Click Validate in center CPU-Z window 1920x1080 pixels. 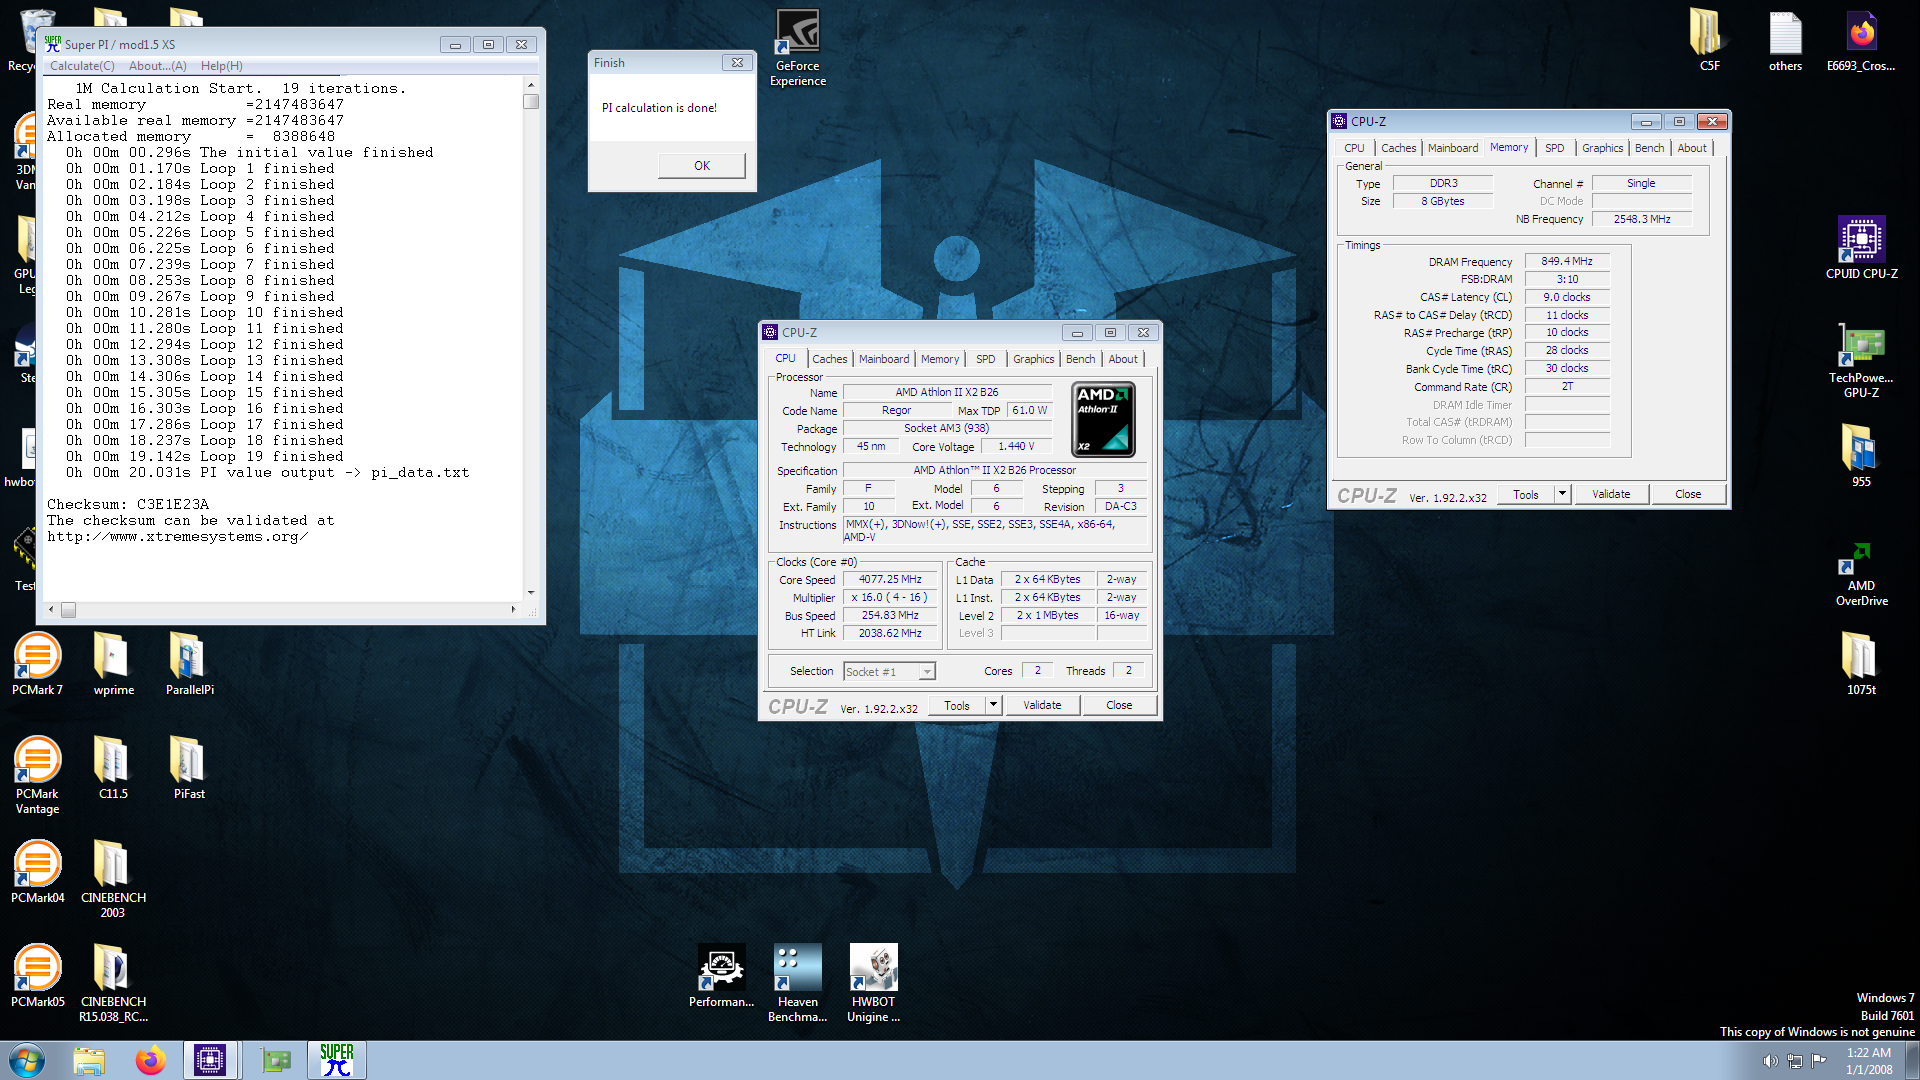pyautogui.click(x=1042, y=705)
